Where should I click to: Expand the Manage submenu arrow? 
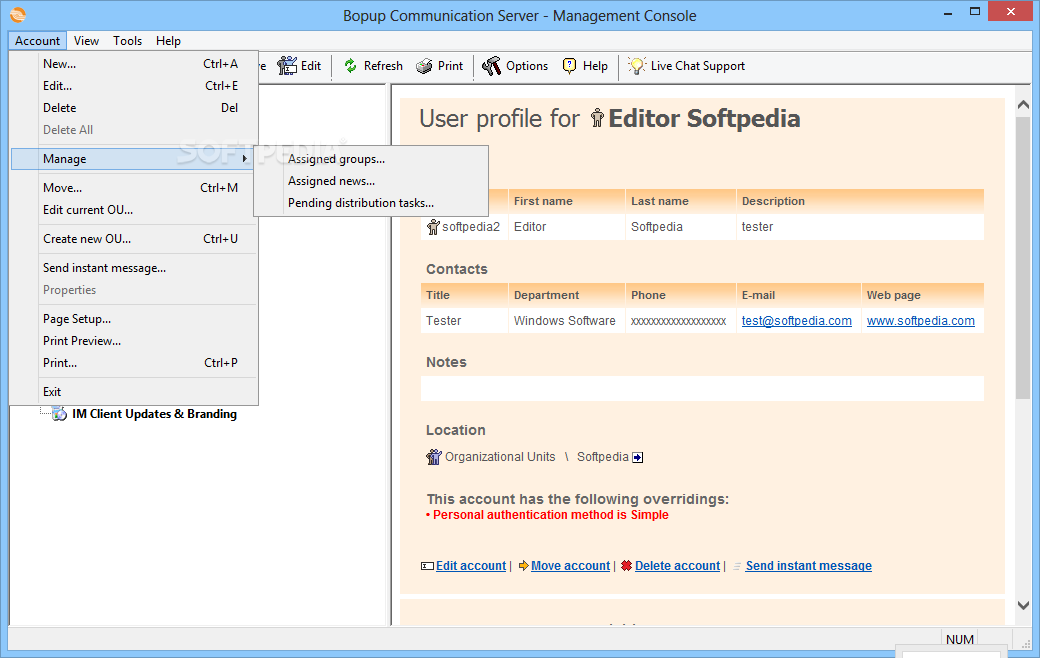coord(245,159)
